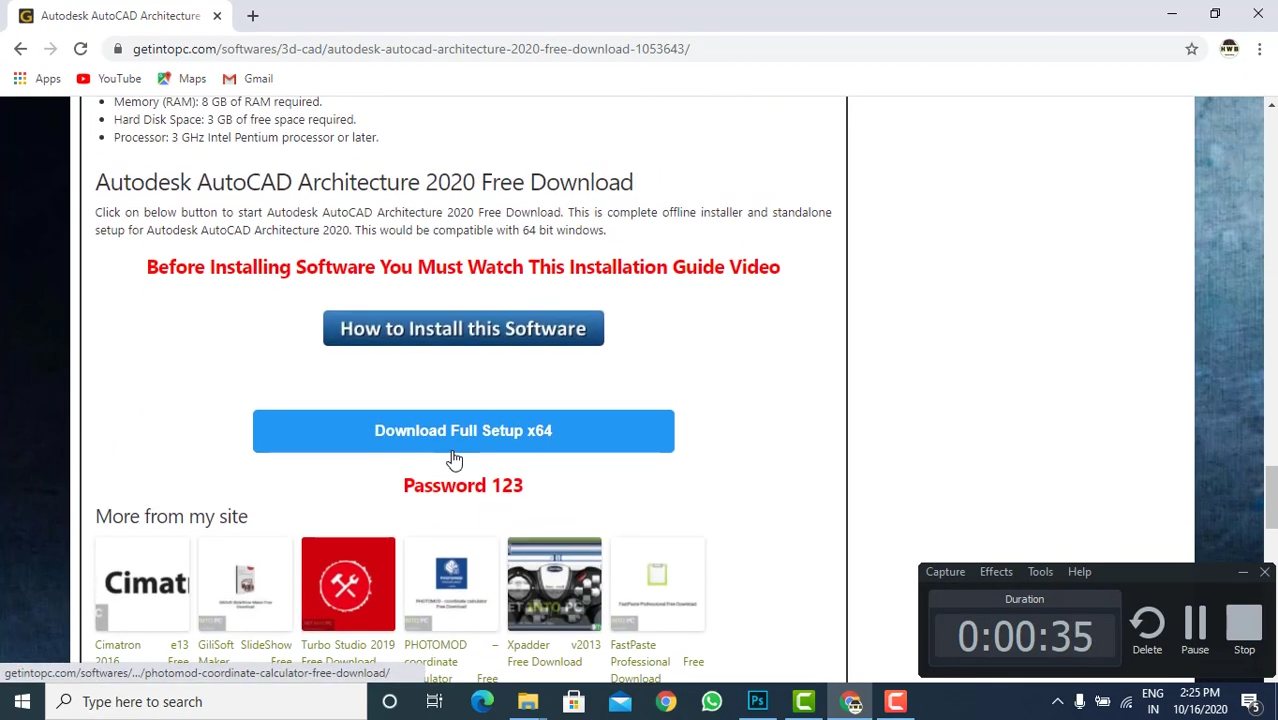The height and width of the screenshot is (720, 1278).
Task: Click the taskbar search box
Action: click(205, 702)
